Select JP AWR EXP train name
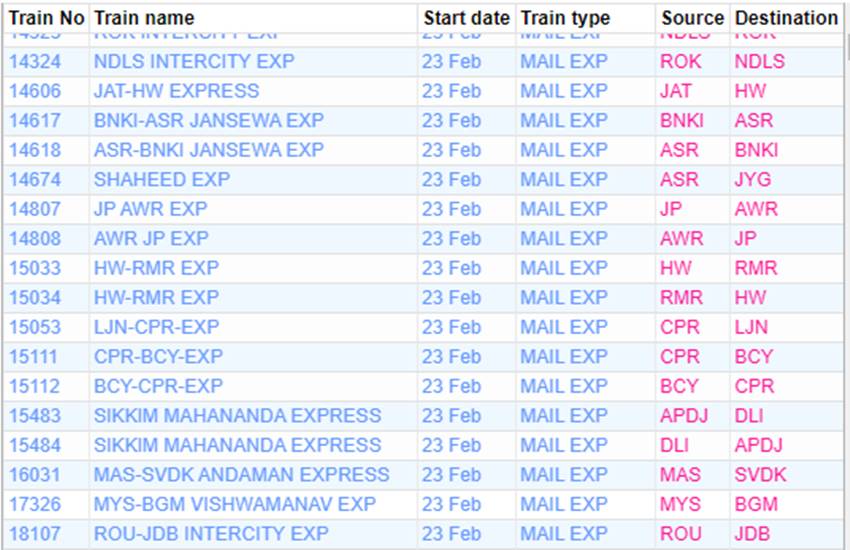This screenshot has width=850, height=550. 150,209
